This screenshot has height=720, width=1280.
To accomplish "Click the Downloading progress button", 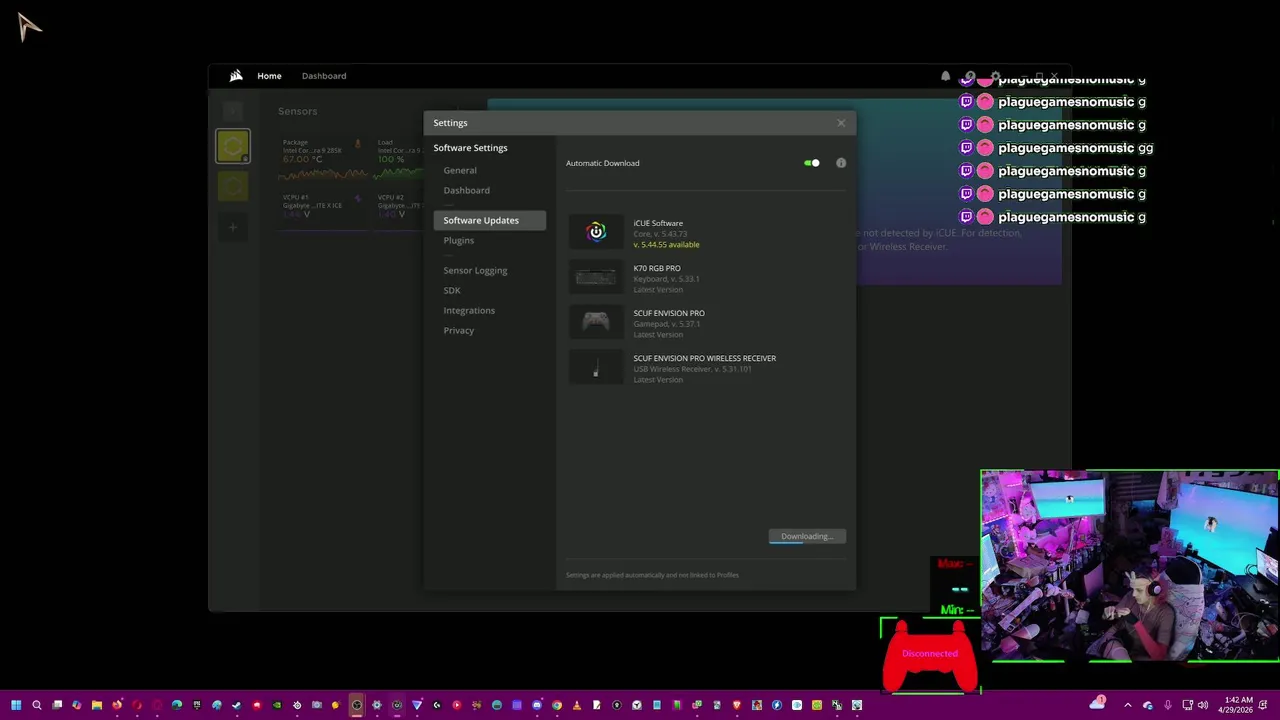I will [807, 536].
